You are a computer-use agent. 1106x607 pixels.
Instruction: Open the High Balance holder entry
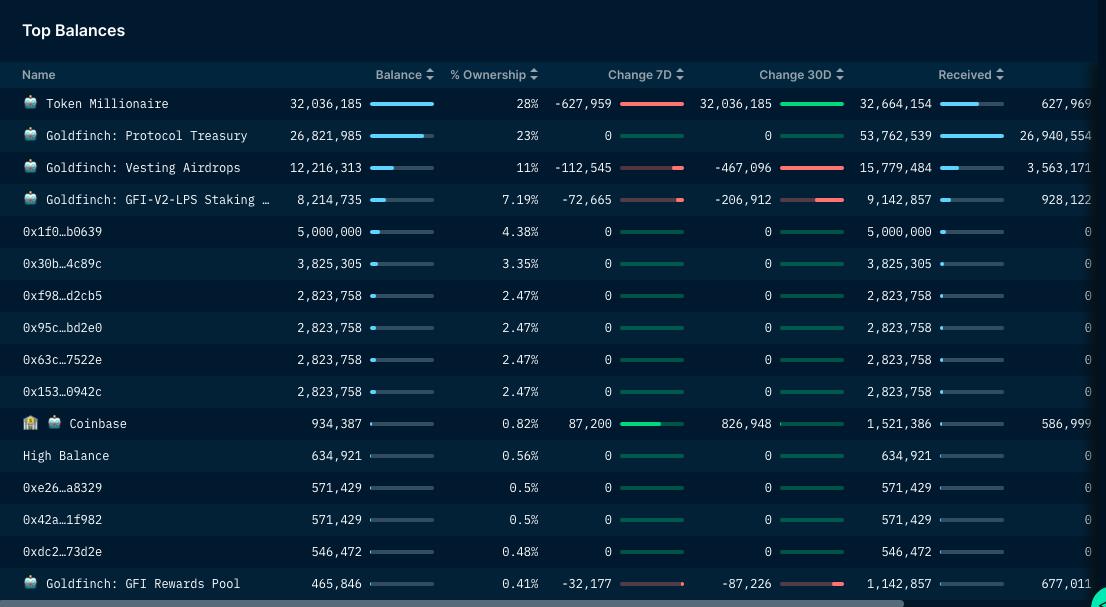(66, 455)
